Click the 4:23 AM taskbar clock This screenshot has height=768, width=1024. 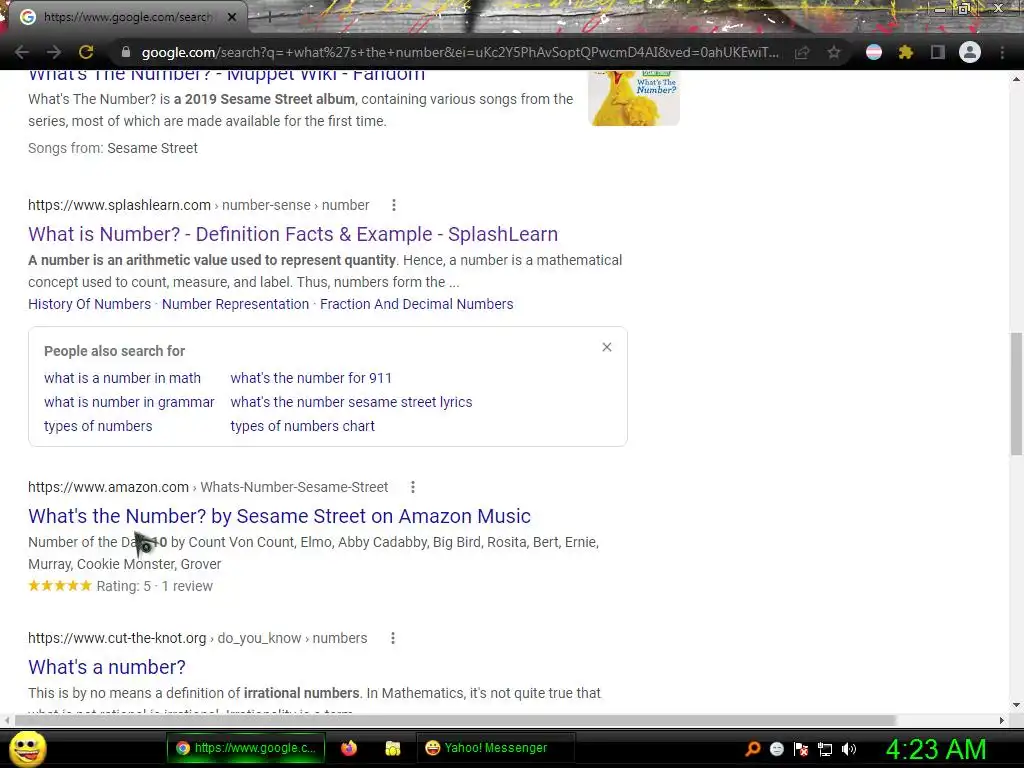tap(936, 749)
